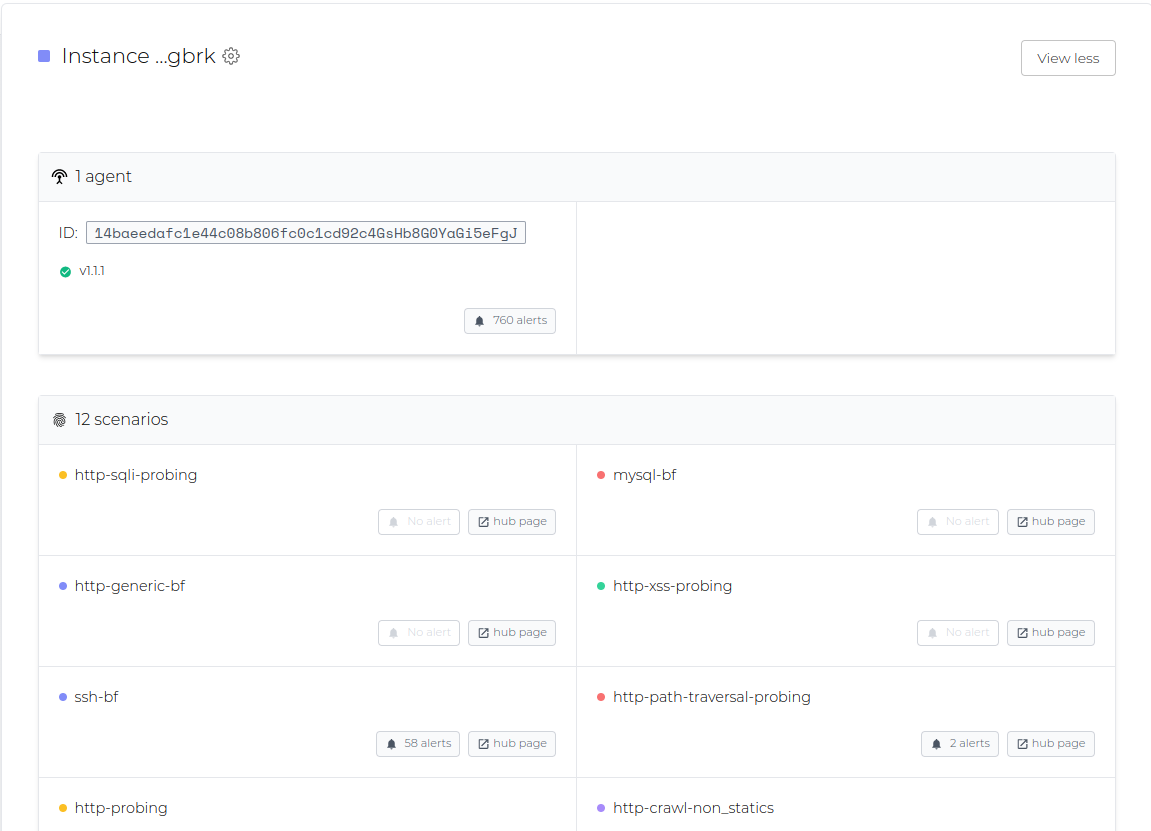The height and width of the screenshot is (831, 1151).
Task: Open the http-sqli-probing scenario name
Action: (136, 474)
